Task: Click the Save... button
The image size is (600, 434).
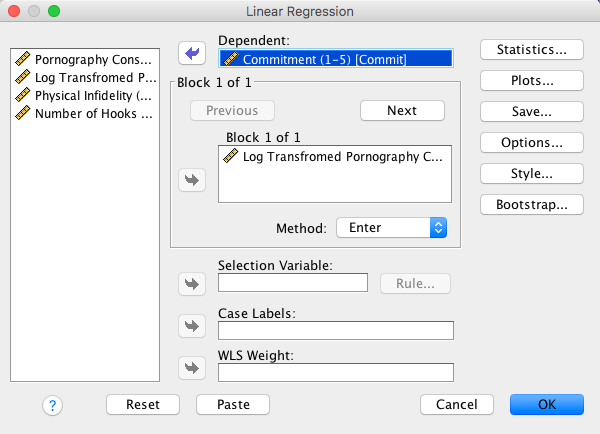Action: [x=532, y=111]
